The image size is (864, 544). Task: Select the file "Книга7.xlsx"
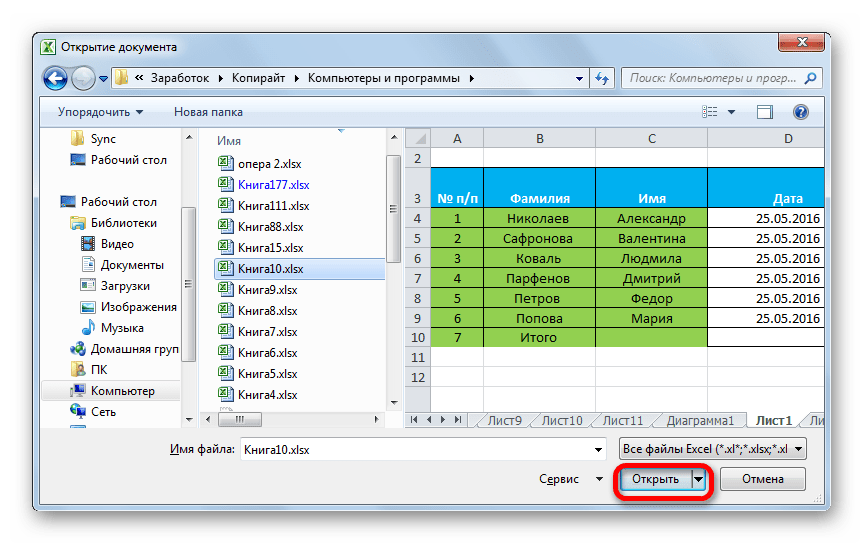(x=257, y=331)
